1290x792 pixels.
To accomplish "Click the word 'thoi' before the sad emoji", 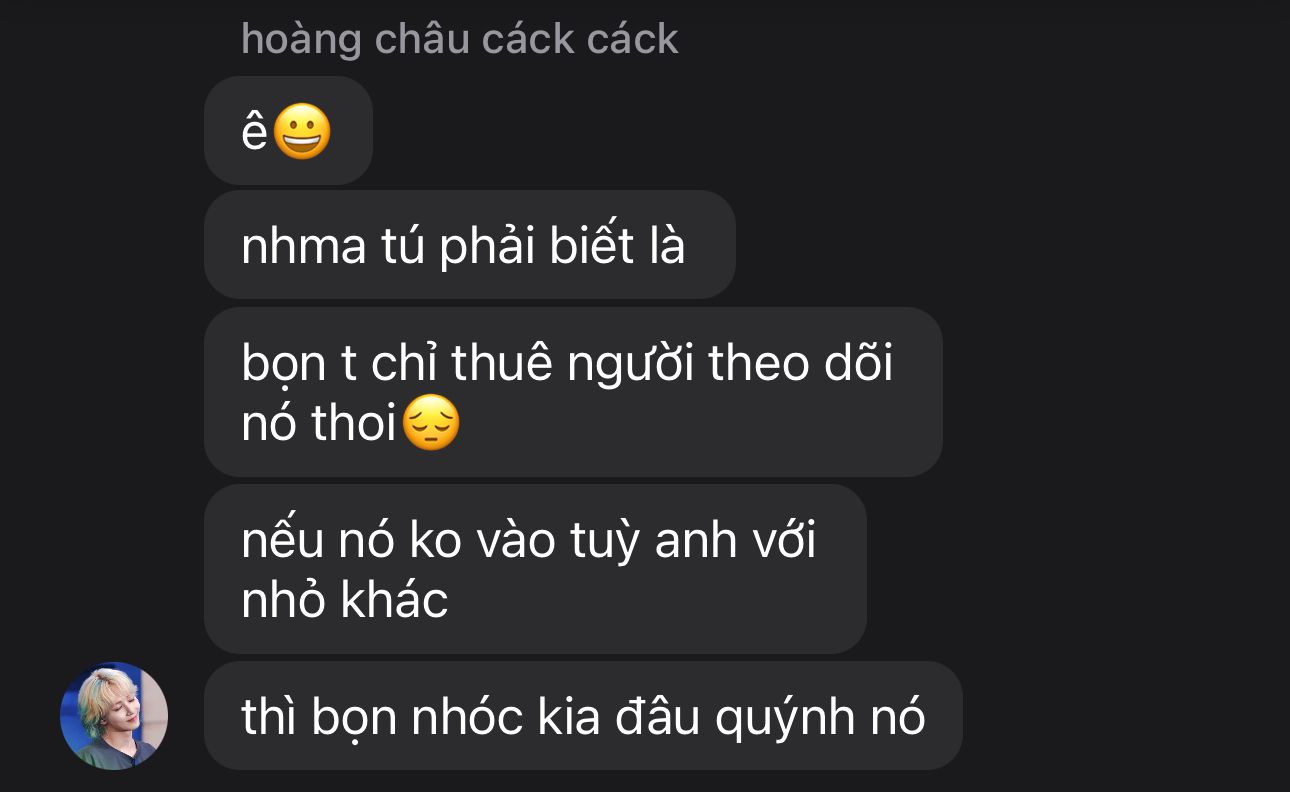I will [354, 423].
